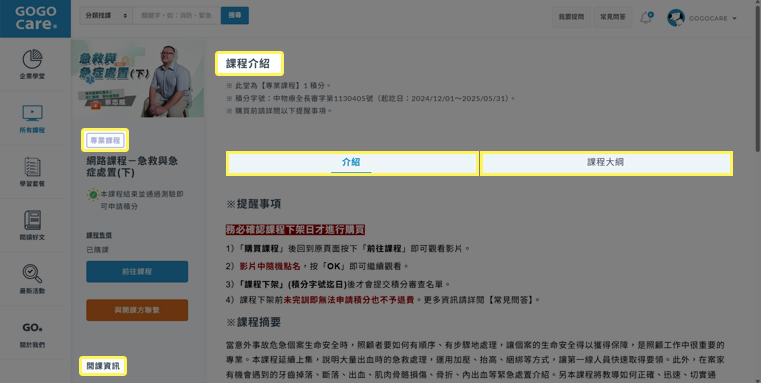Switch to the 介紹 tab
The height and width of the screenshot is (383, 761).
(352, 163)
